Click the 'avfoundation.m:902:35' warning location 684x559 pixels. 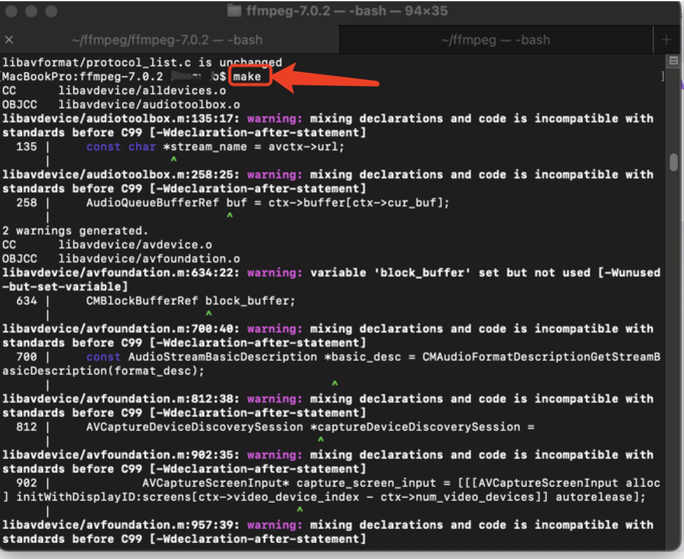(121, 455)
